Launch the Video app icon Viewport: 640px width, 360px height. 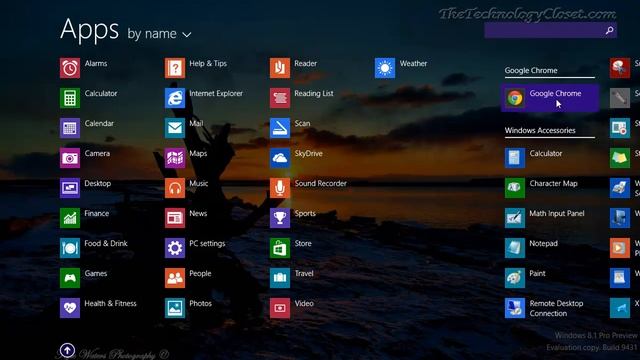point(280,308)
